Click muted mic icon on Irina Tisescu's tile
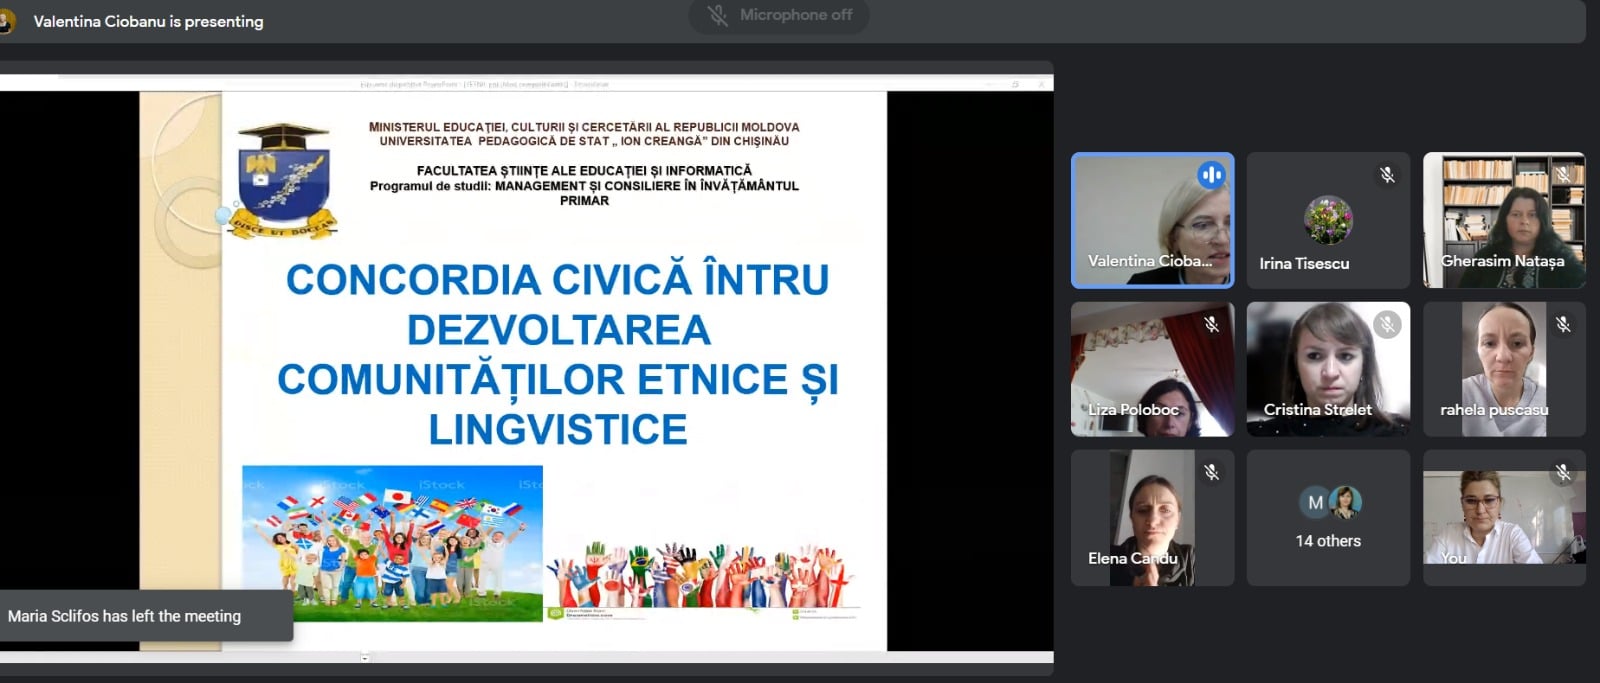 1387,176
